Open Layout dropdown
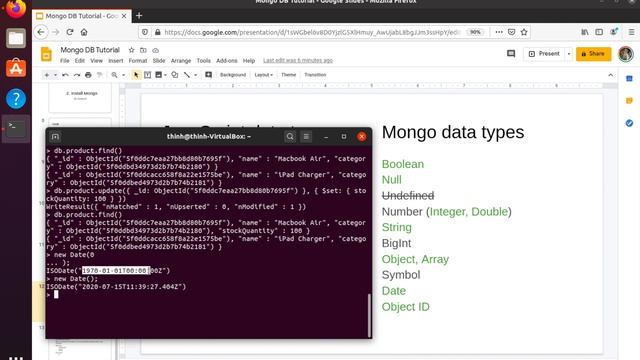 (x=263, y=75)
